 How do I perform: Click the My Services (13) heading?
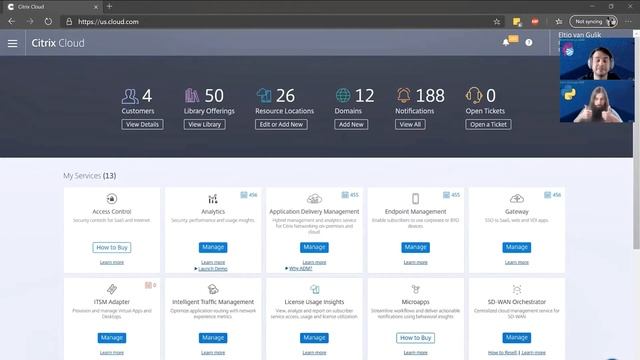pos(89,176)
